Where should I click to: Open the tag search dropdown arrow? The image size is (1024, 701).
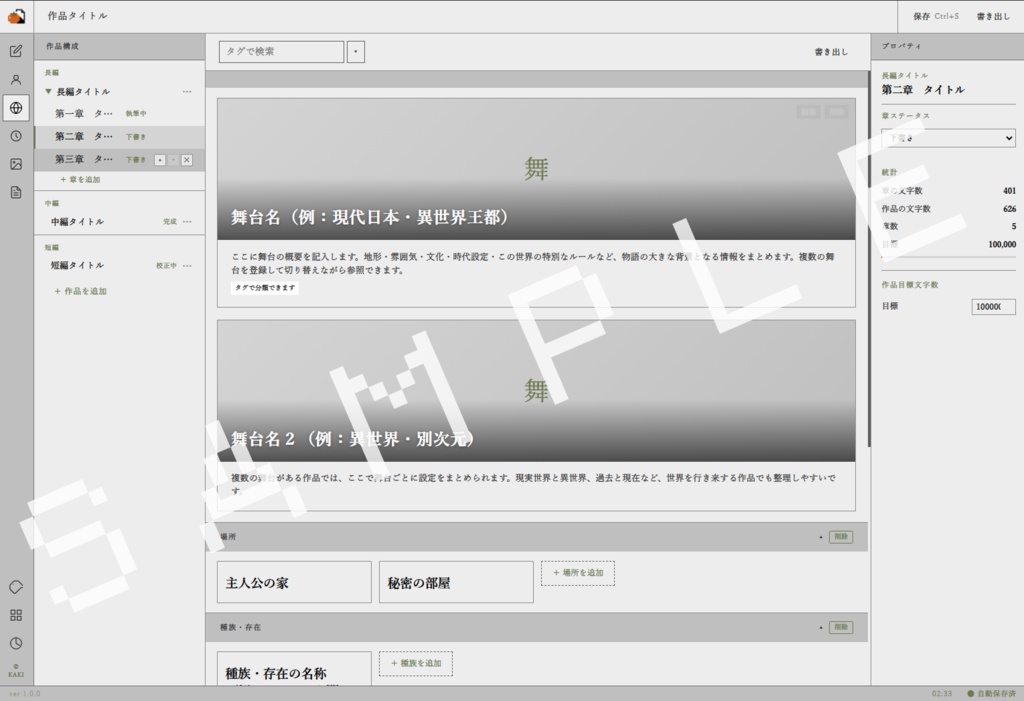click(x=356, y=52)
